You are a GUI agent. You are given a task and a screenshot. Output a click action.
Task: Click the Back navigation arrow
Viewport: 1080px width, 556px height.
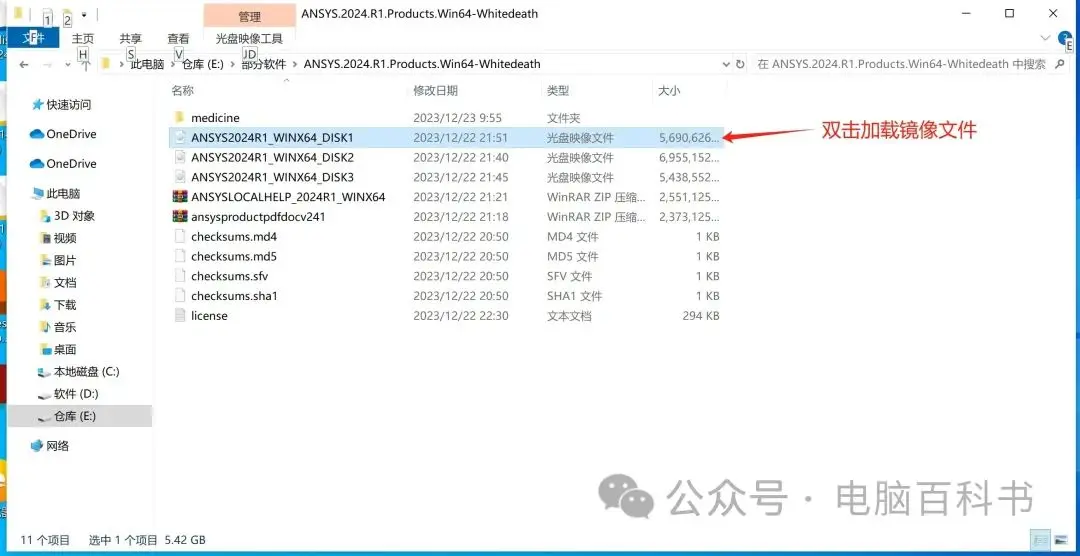pos(24,64)
